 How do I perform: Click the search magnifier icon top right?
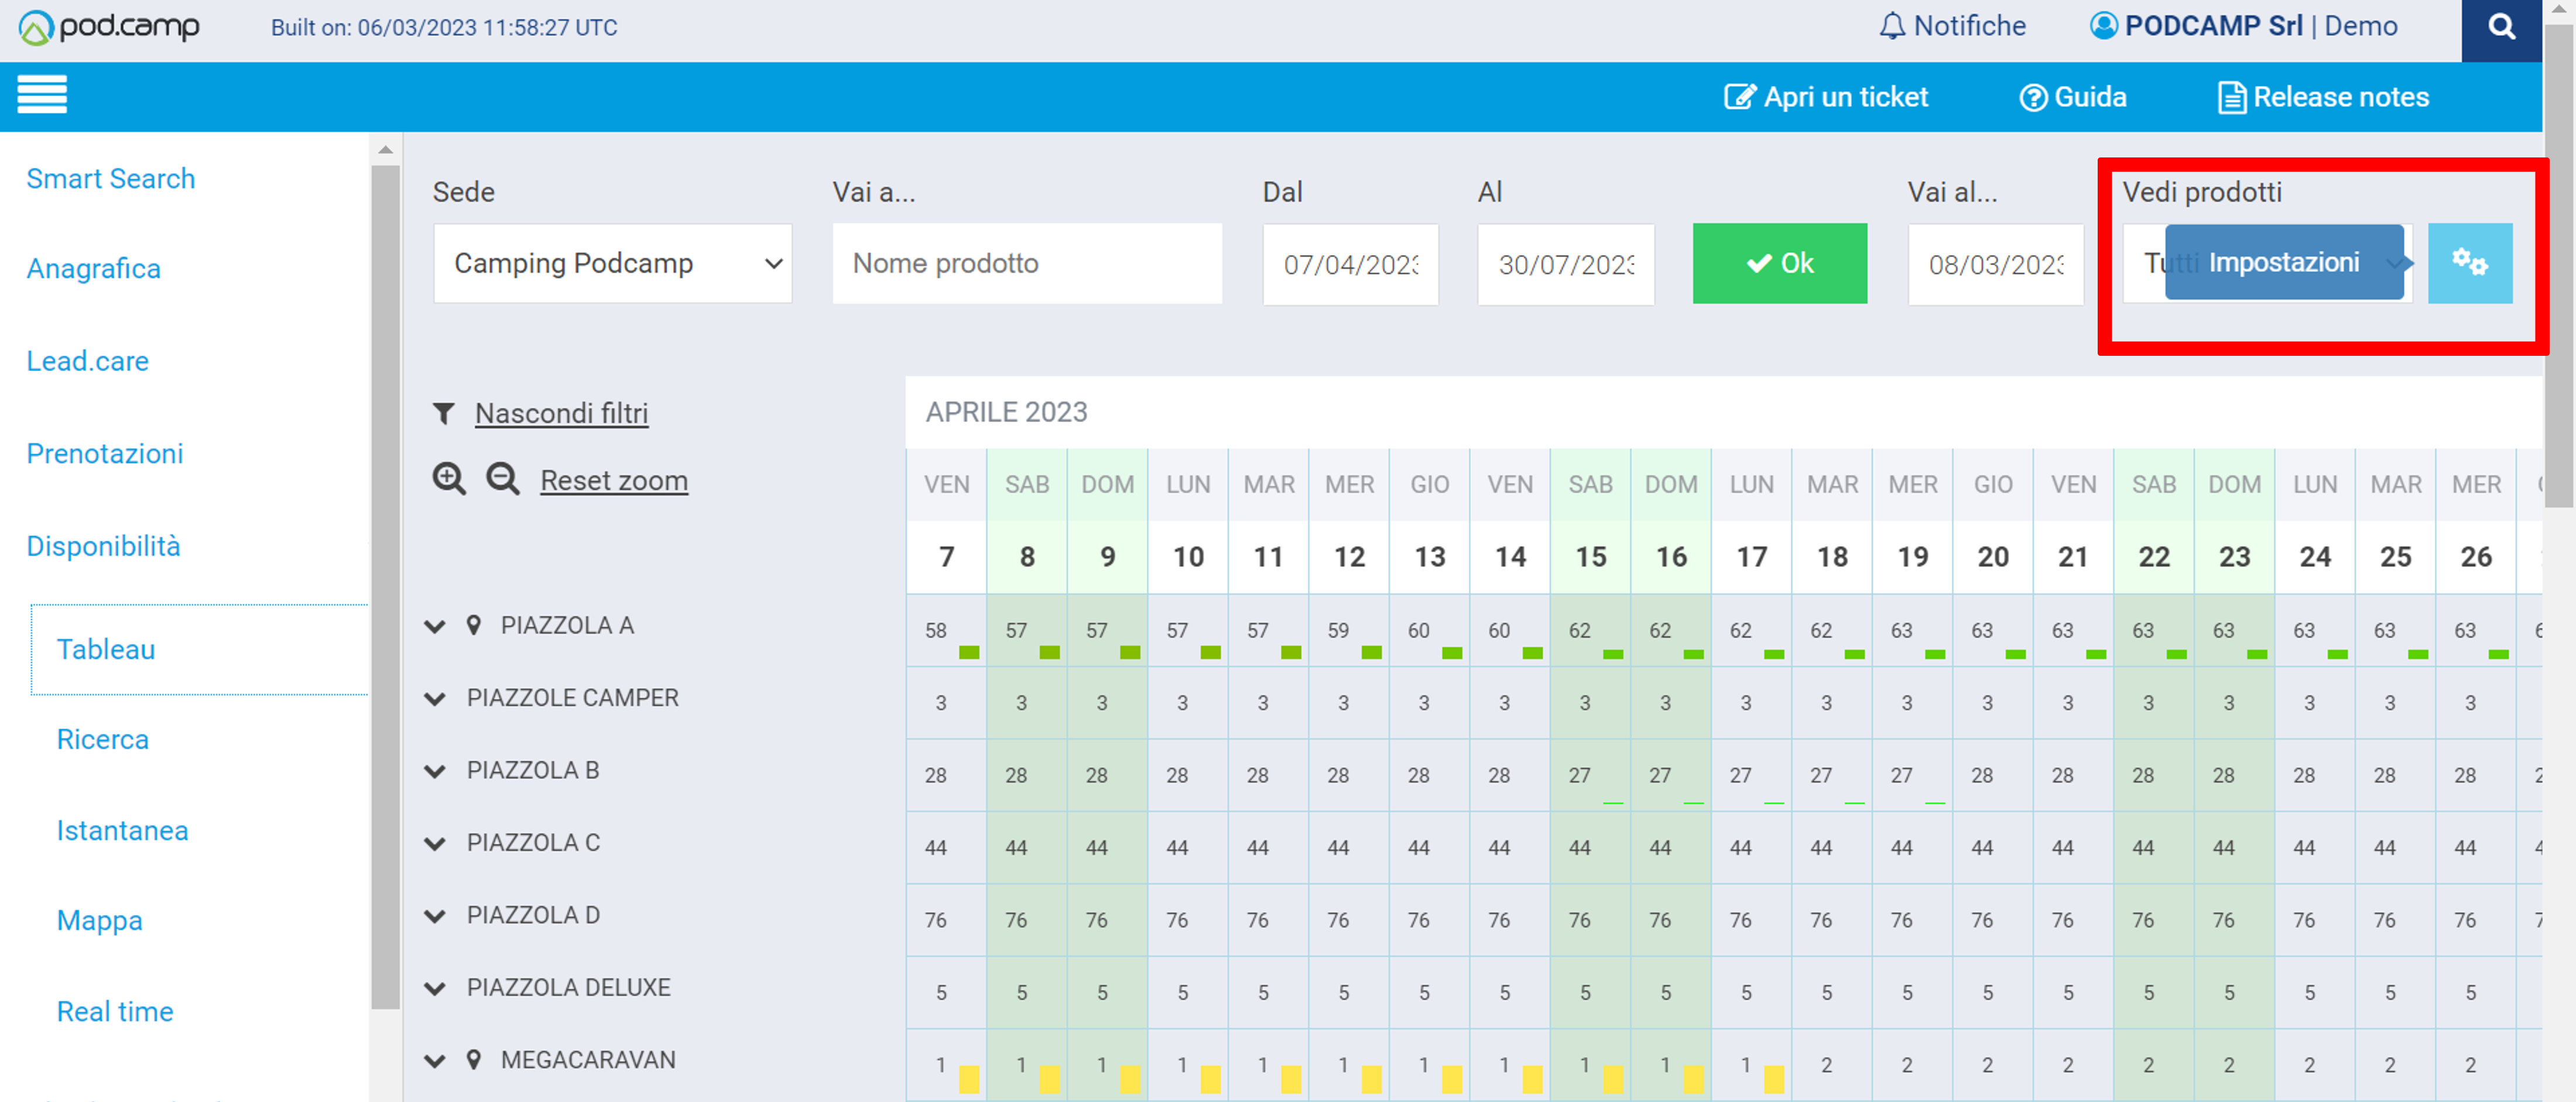(x=2501, y=28)
